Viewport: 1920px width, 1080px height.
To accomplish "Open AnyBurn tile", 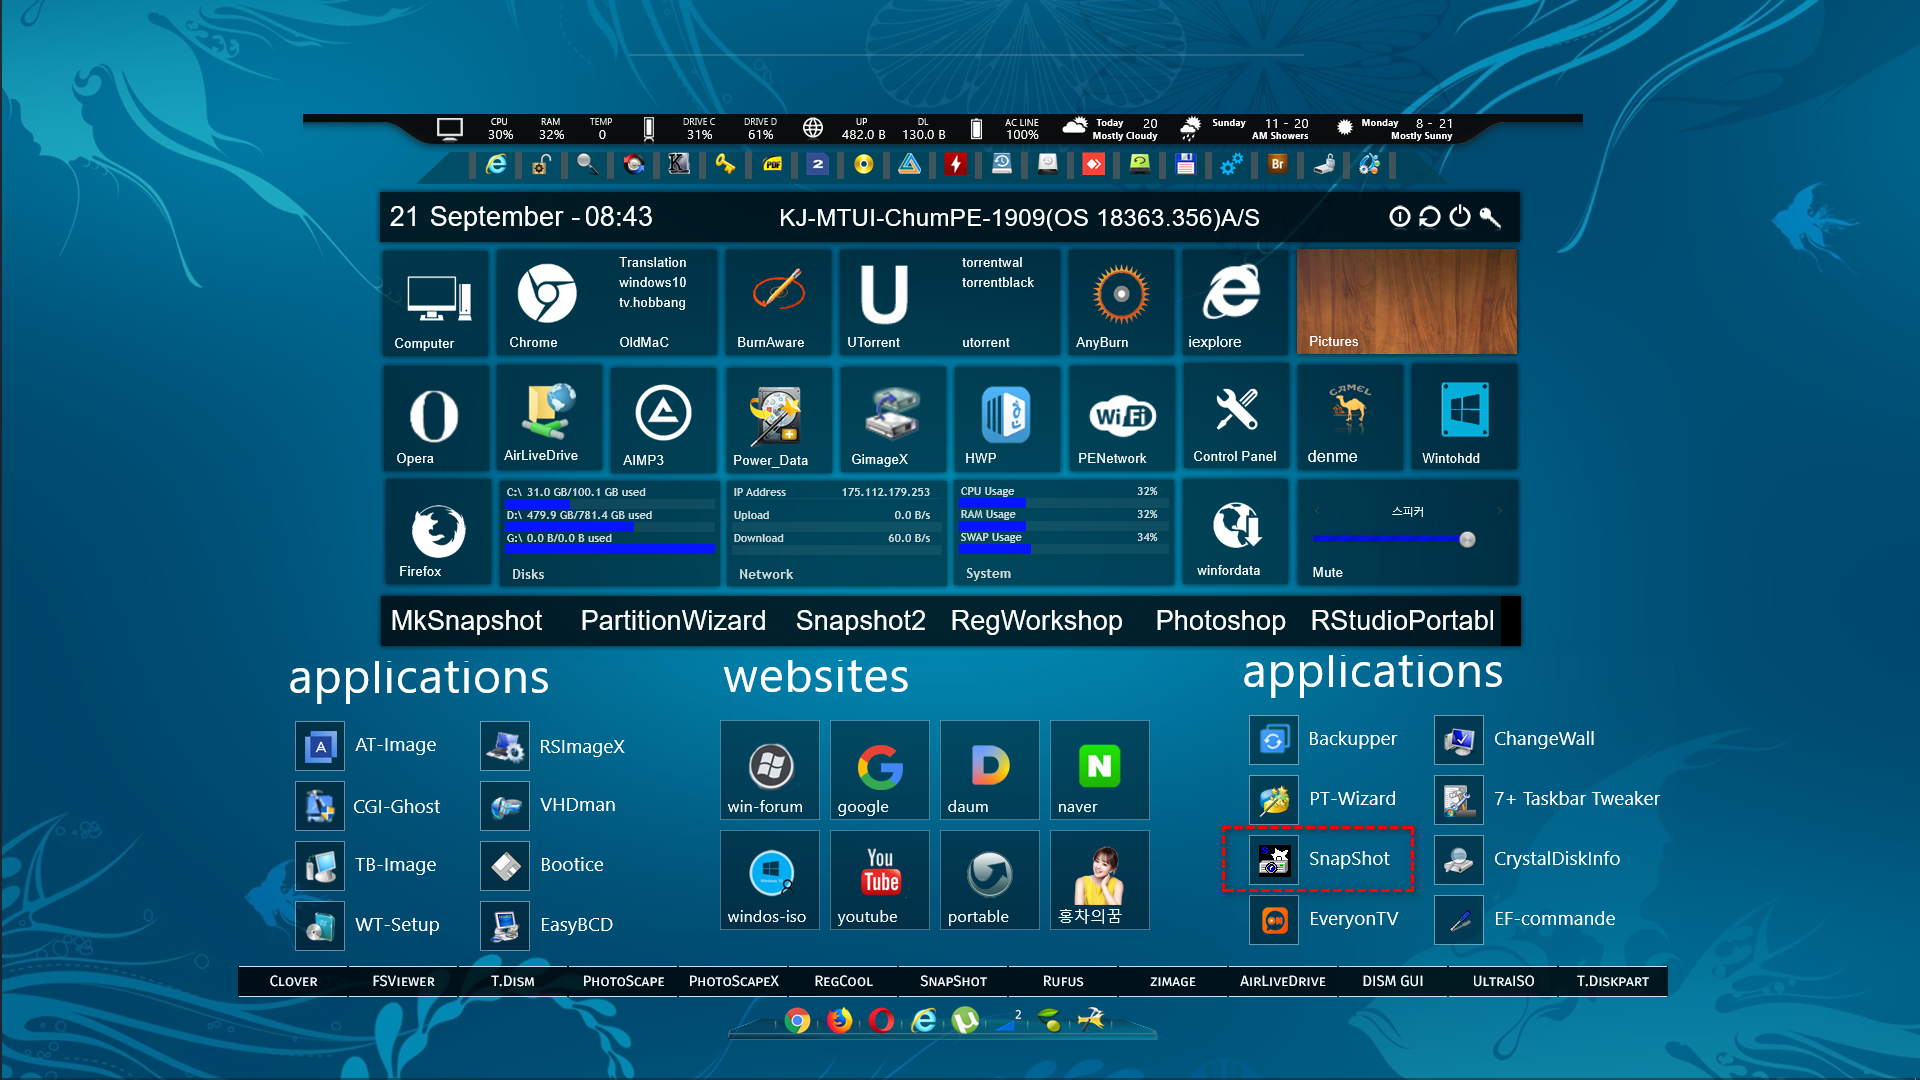I will 1121,303.
